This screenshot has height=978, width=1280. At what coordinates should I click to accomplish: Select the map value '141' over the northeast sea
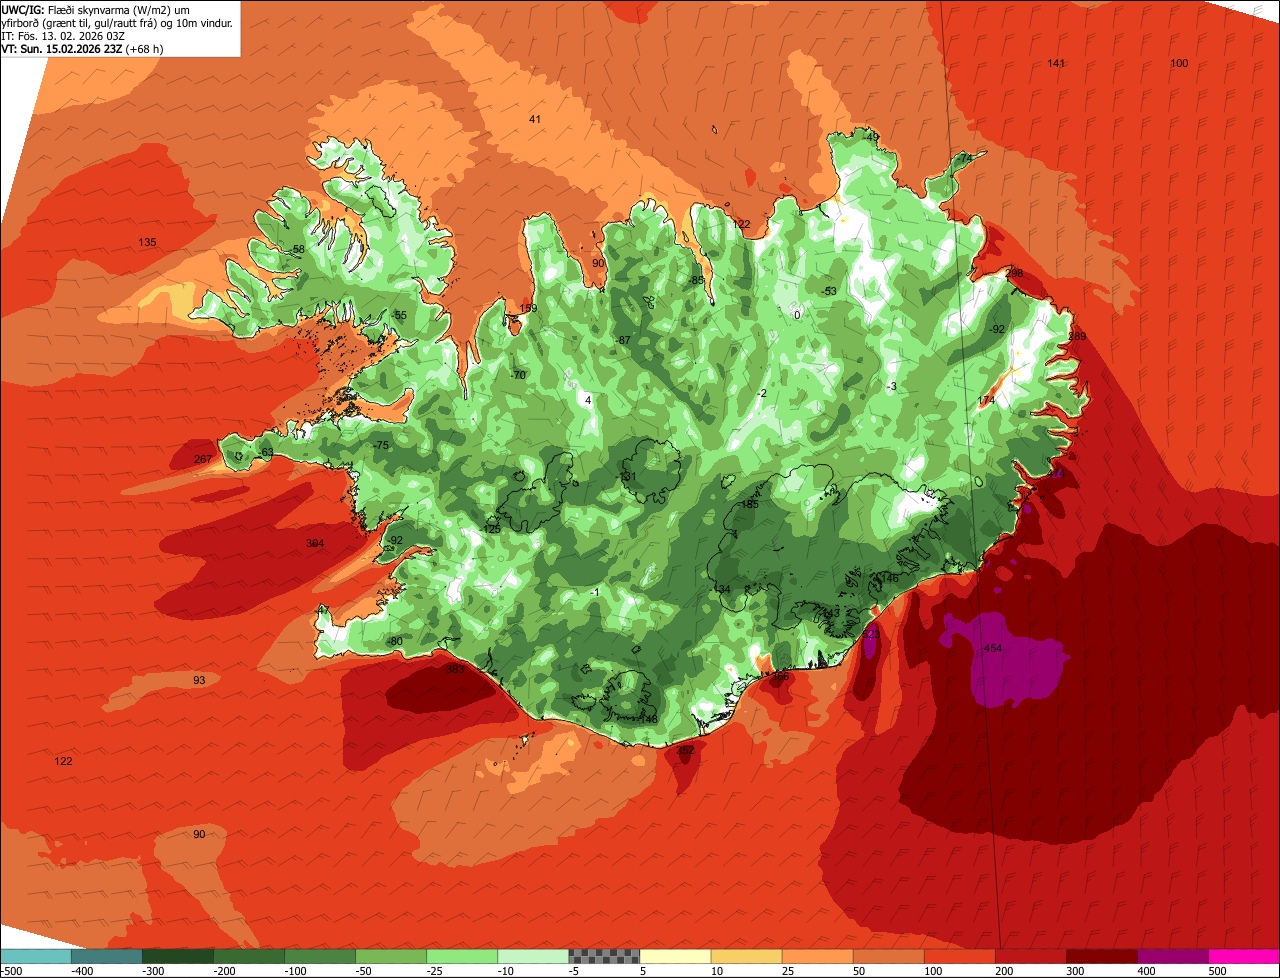(1056, 63)
